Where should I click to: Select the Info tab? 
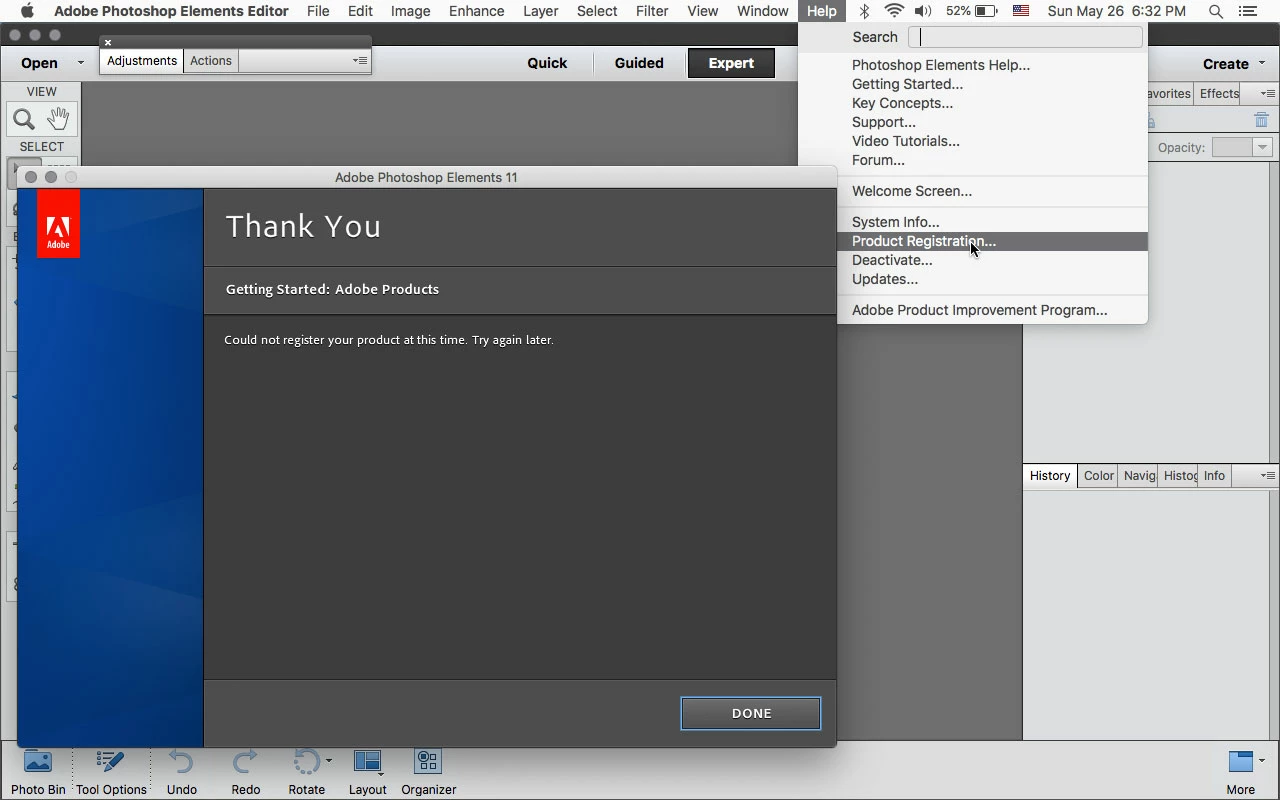1214,476
